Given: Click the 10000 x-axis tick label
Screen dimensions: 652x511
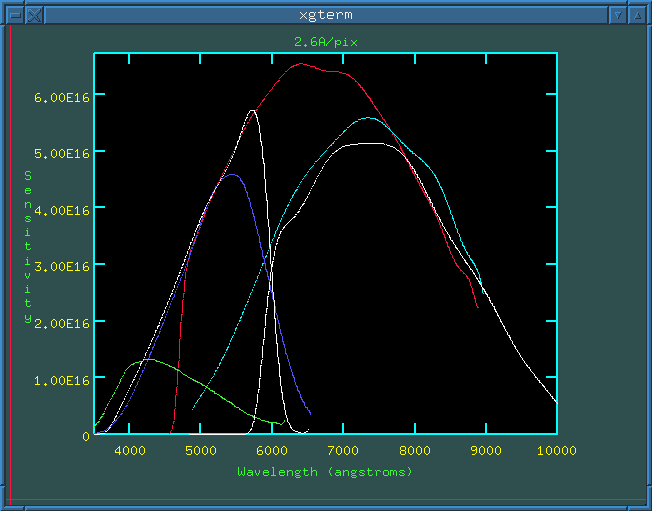Looking at the screenshot, I should [x=552, y=451].
